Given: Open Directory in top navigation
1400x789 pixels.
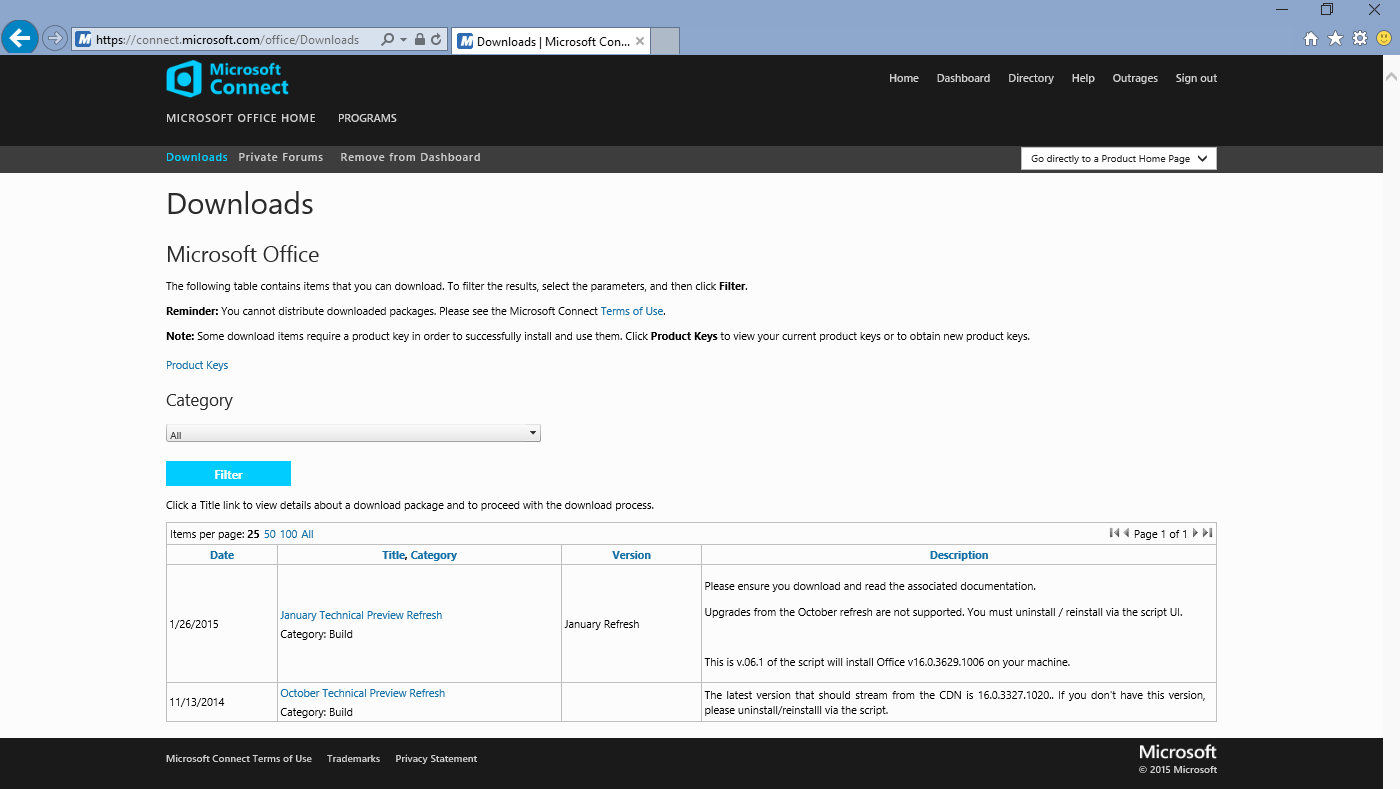Looking at the screenshot, I should tap(1031, 78).
